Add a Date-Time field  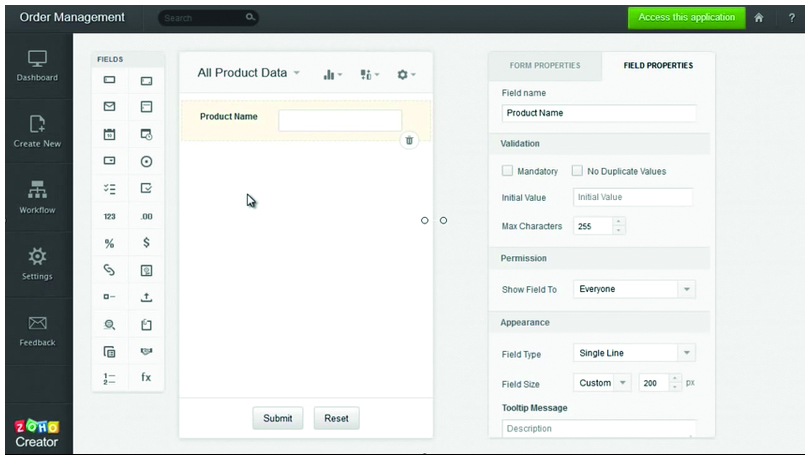tap(146, 134)
